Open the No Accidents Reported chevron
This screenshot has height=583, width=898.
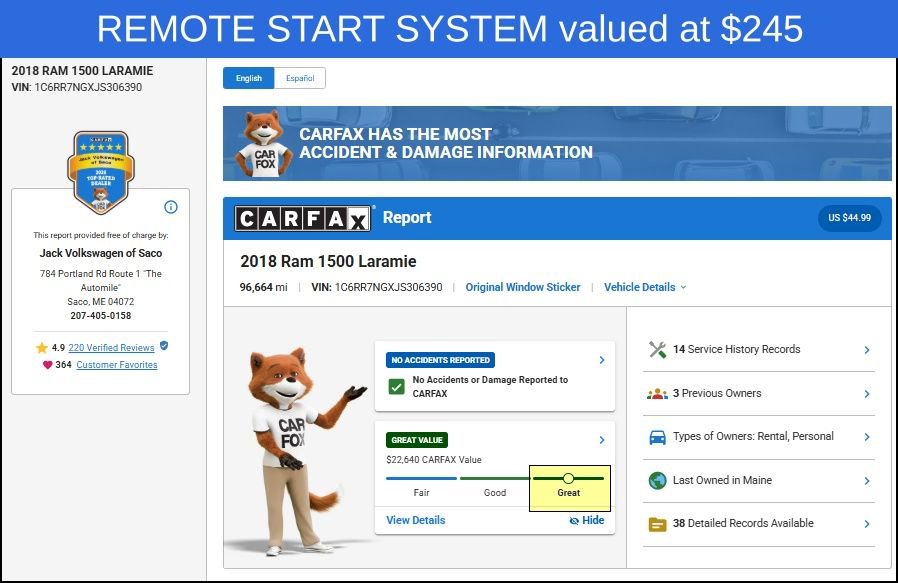(602, 360)
